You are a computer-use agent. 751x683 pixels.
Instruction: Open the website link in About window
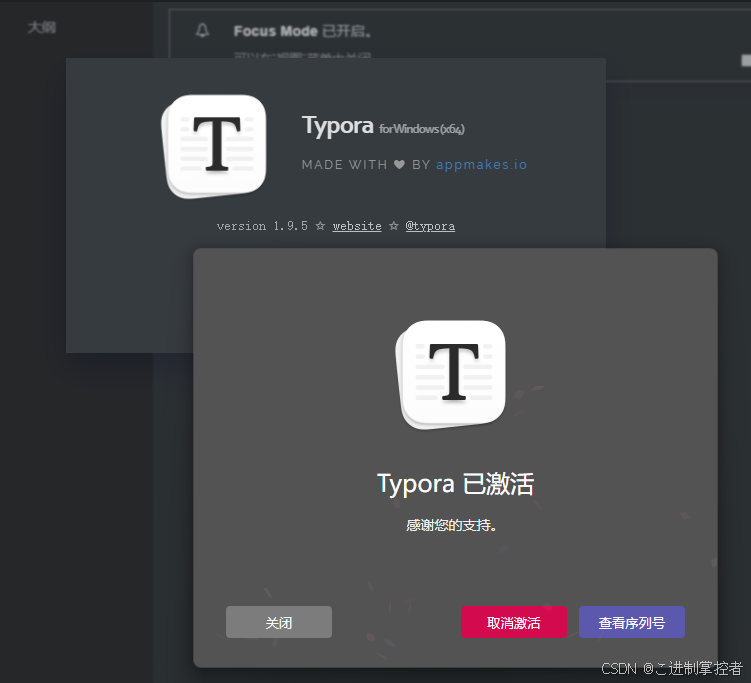pos(357,226)
